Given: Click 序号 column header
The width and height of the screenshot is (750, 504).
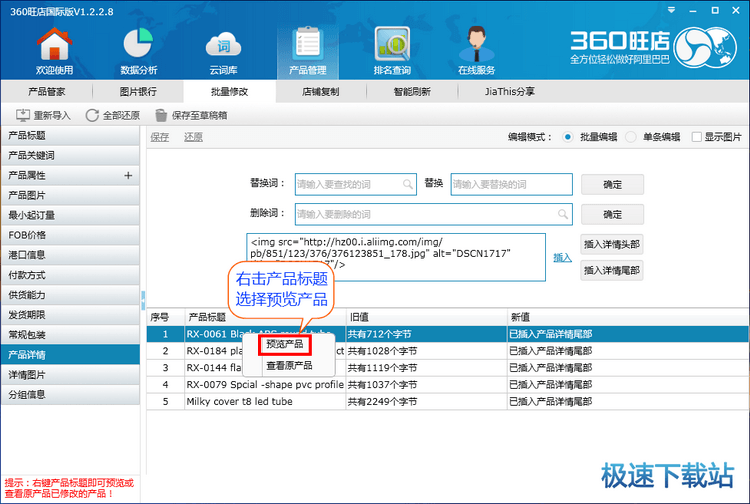Looking at the screenshot, I should click(165, 317).
